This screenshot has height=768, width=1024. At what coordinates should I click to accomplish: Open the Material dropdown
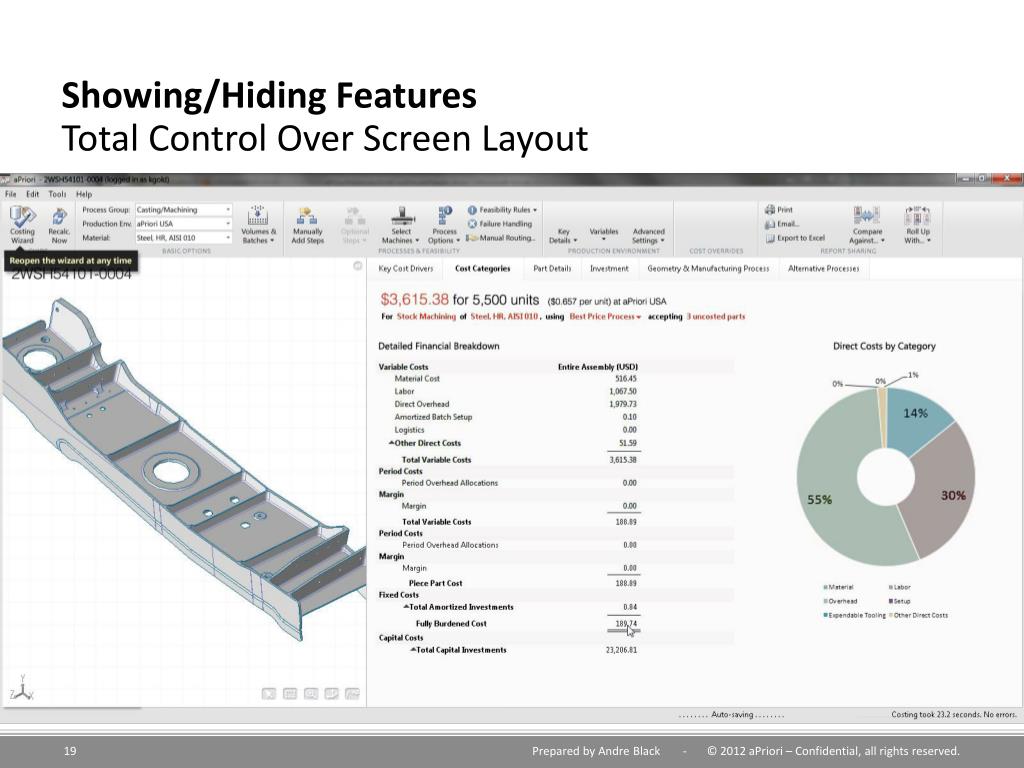point(184,238)
